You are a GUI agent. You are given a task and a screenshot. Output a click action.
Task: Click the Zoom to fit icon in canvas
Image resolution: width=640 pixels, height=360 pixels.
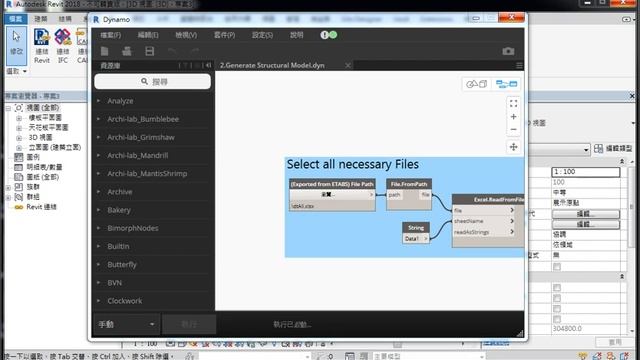coord(513,104)
